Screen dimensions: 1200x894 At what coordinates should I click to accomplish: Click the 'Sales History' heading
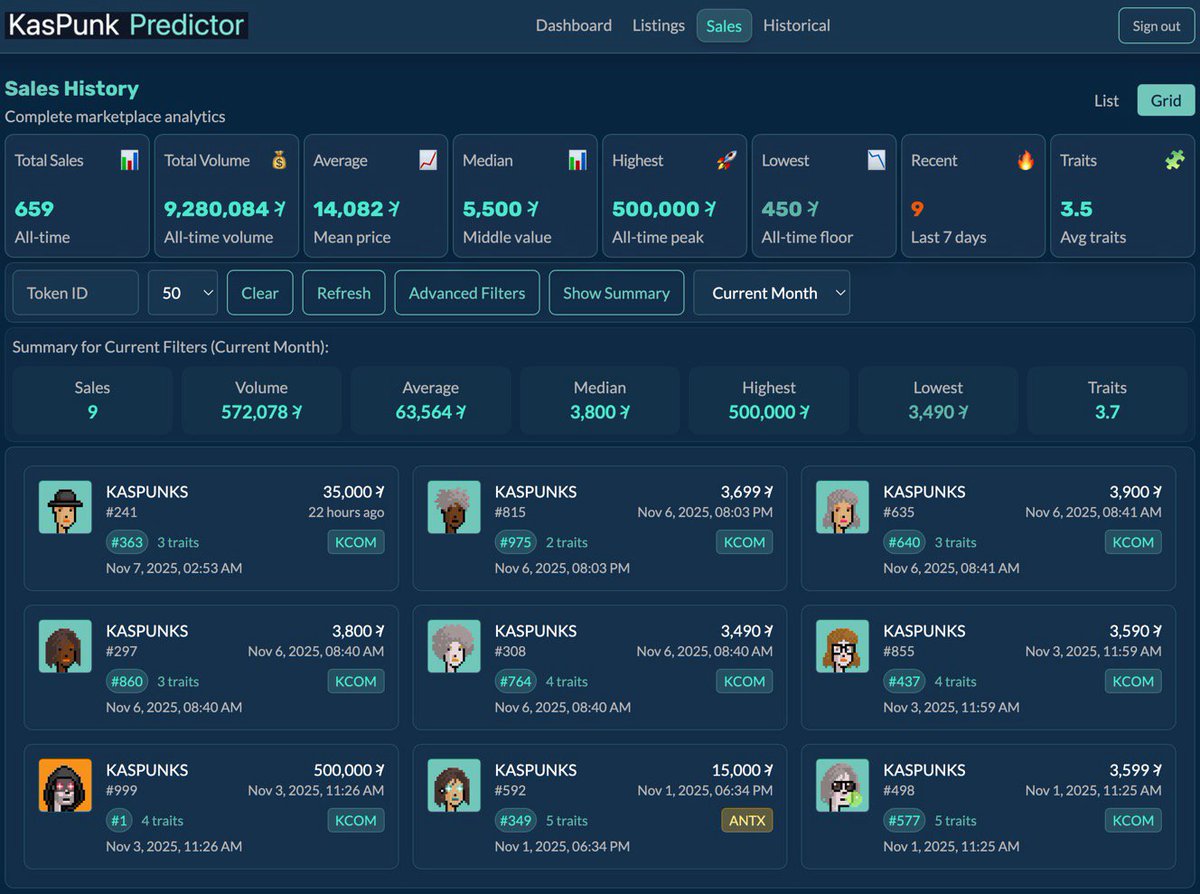point(72,88)
